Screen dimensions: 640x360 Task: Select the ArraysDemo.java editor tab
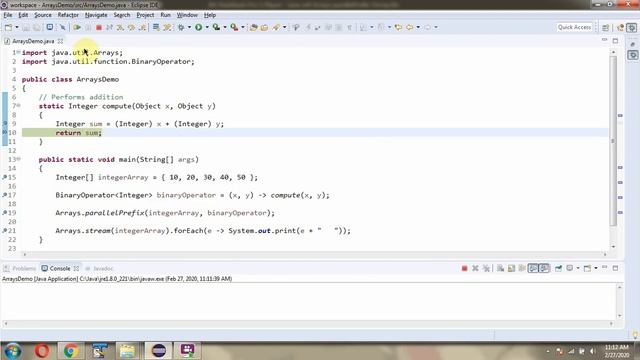point(33,41)
